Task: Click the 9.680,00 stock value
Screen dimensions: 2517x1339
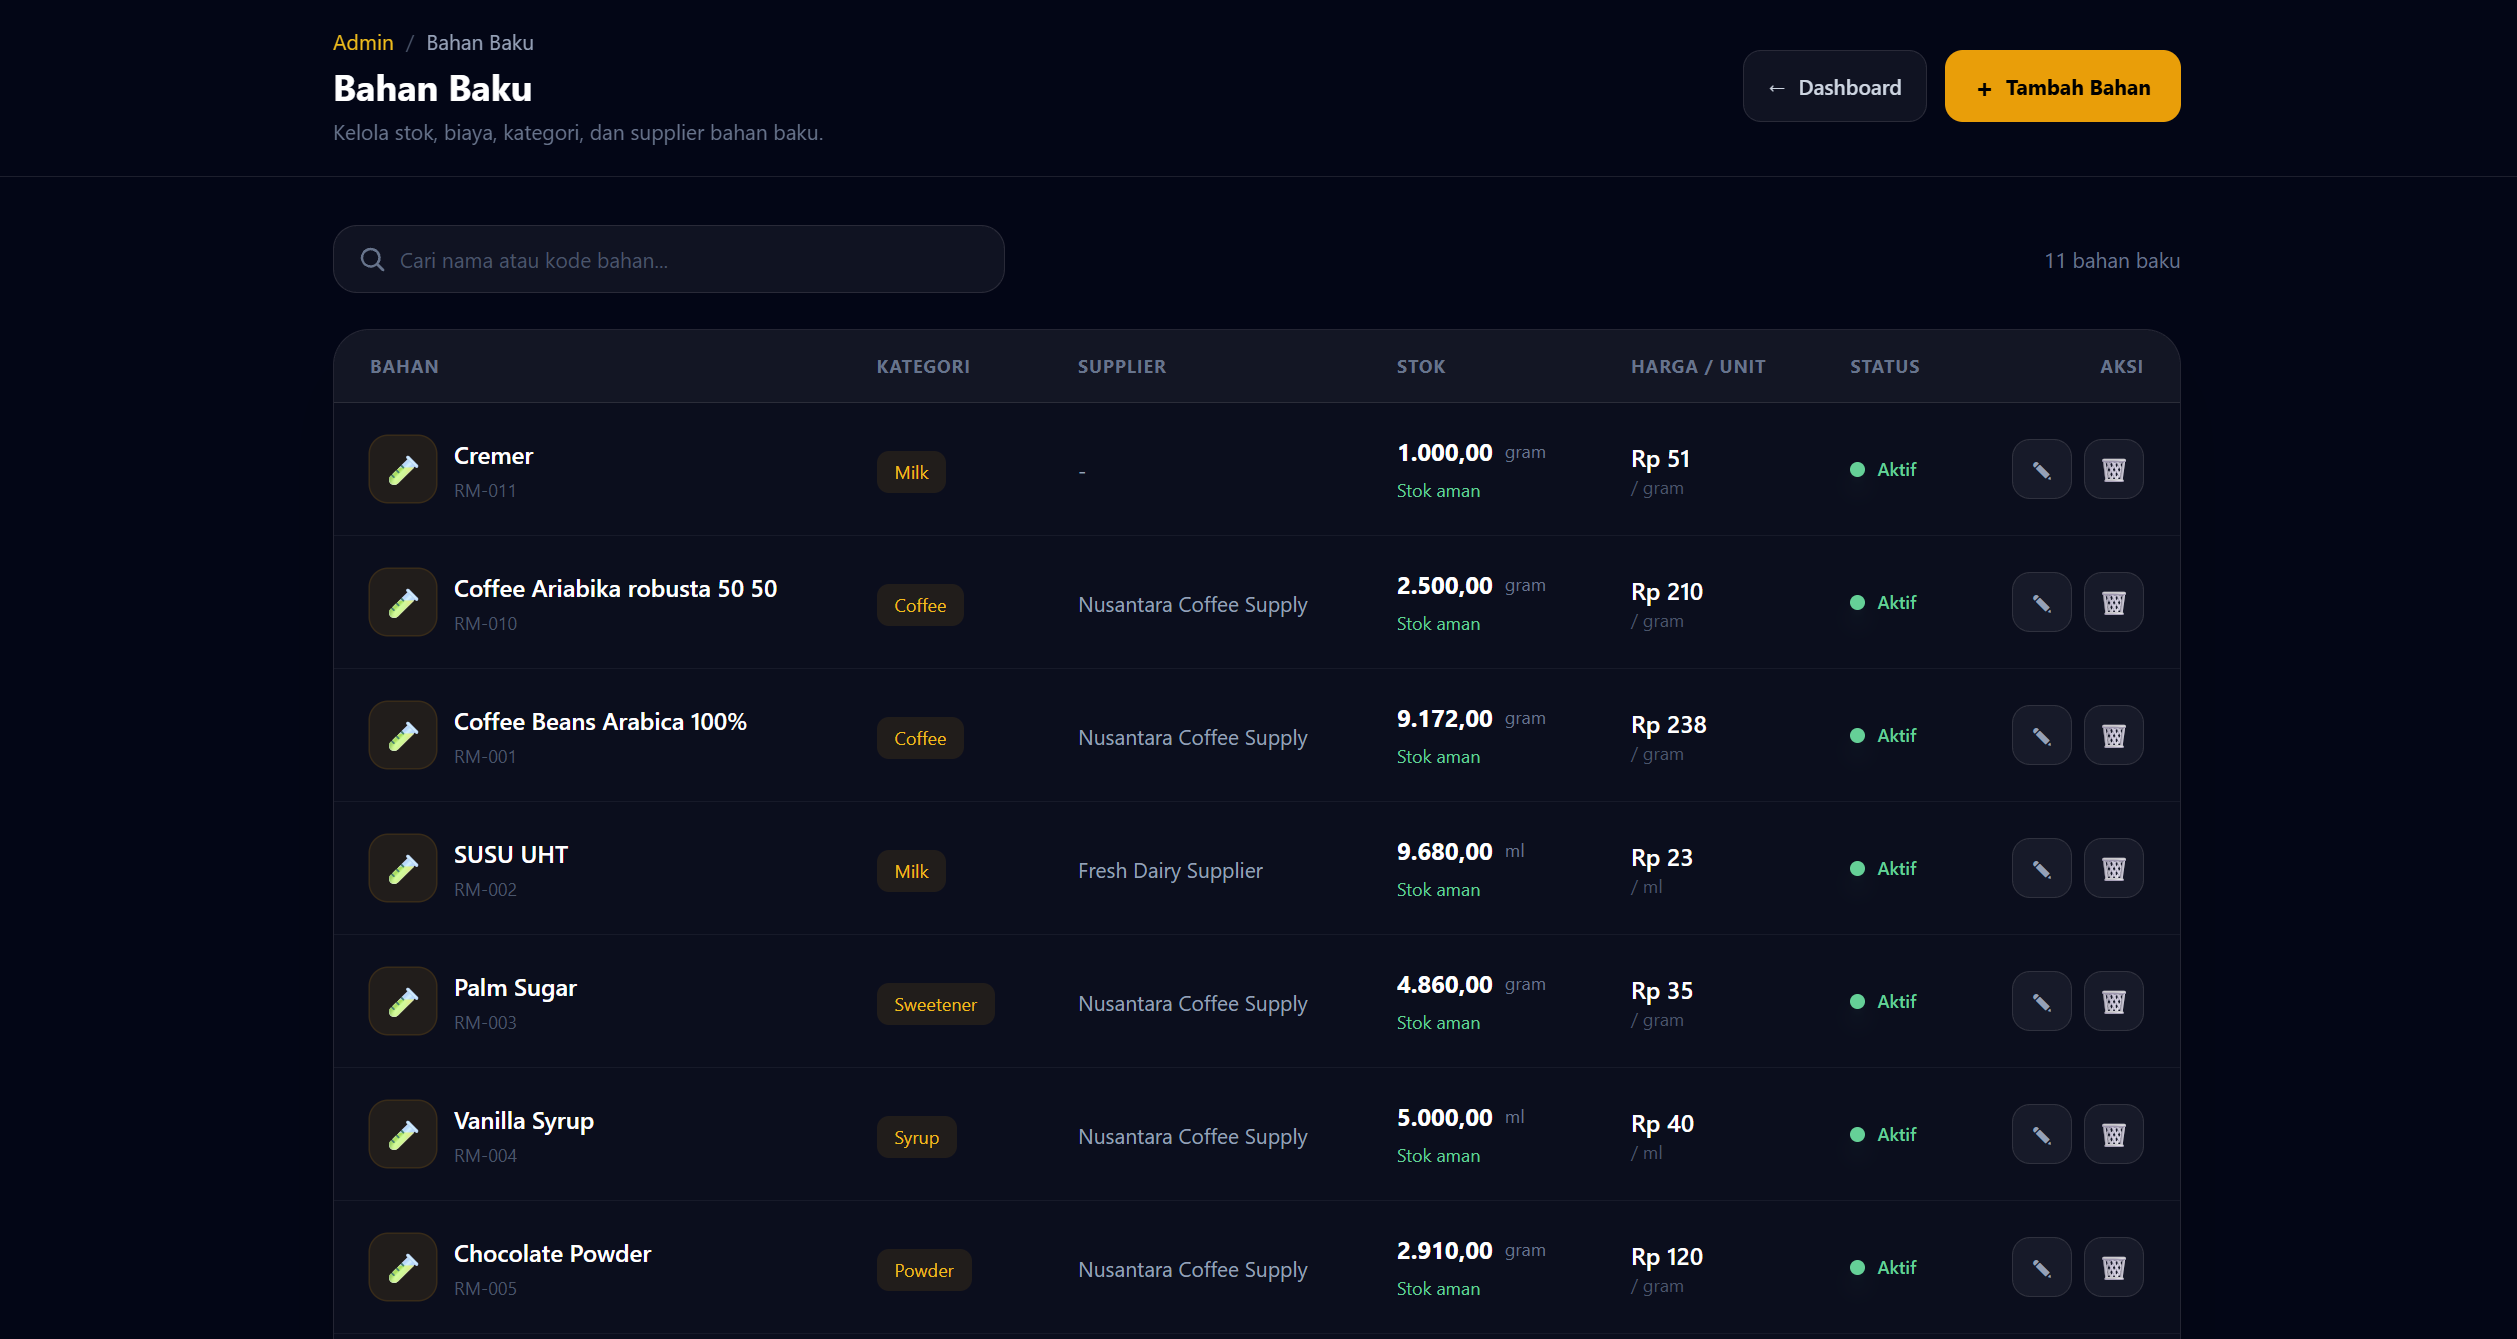Action: (1444, 852)
